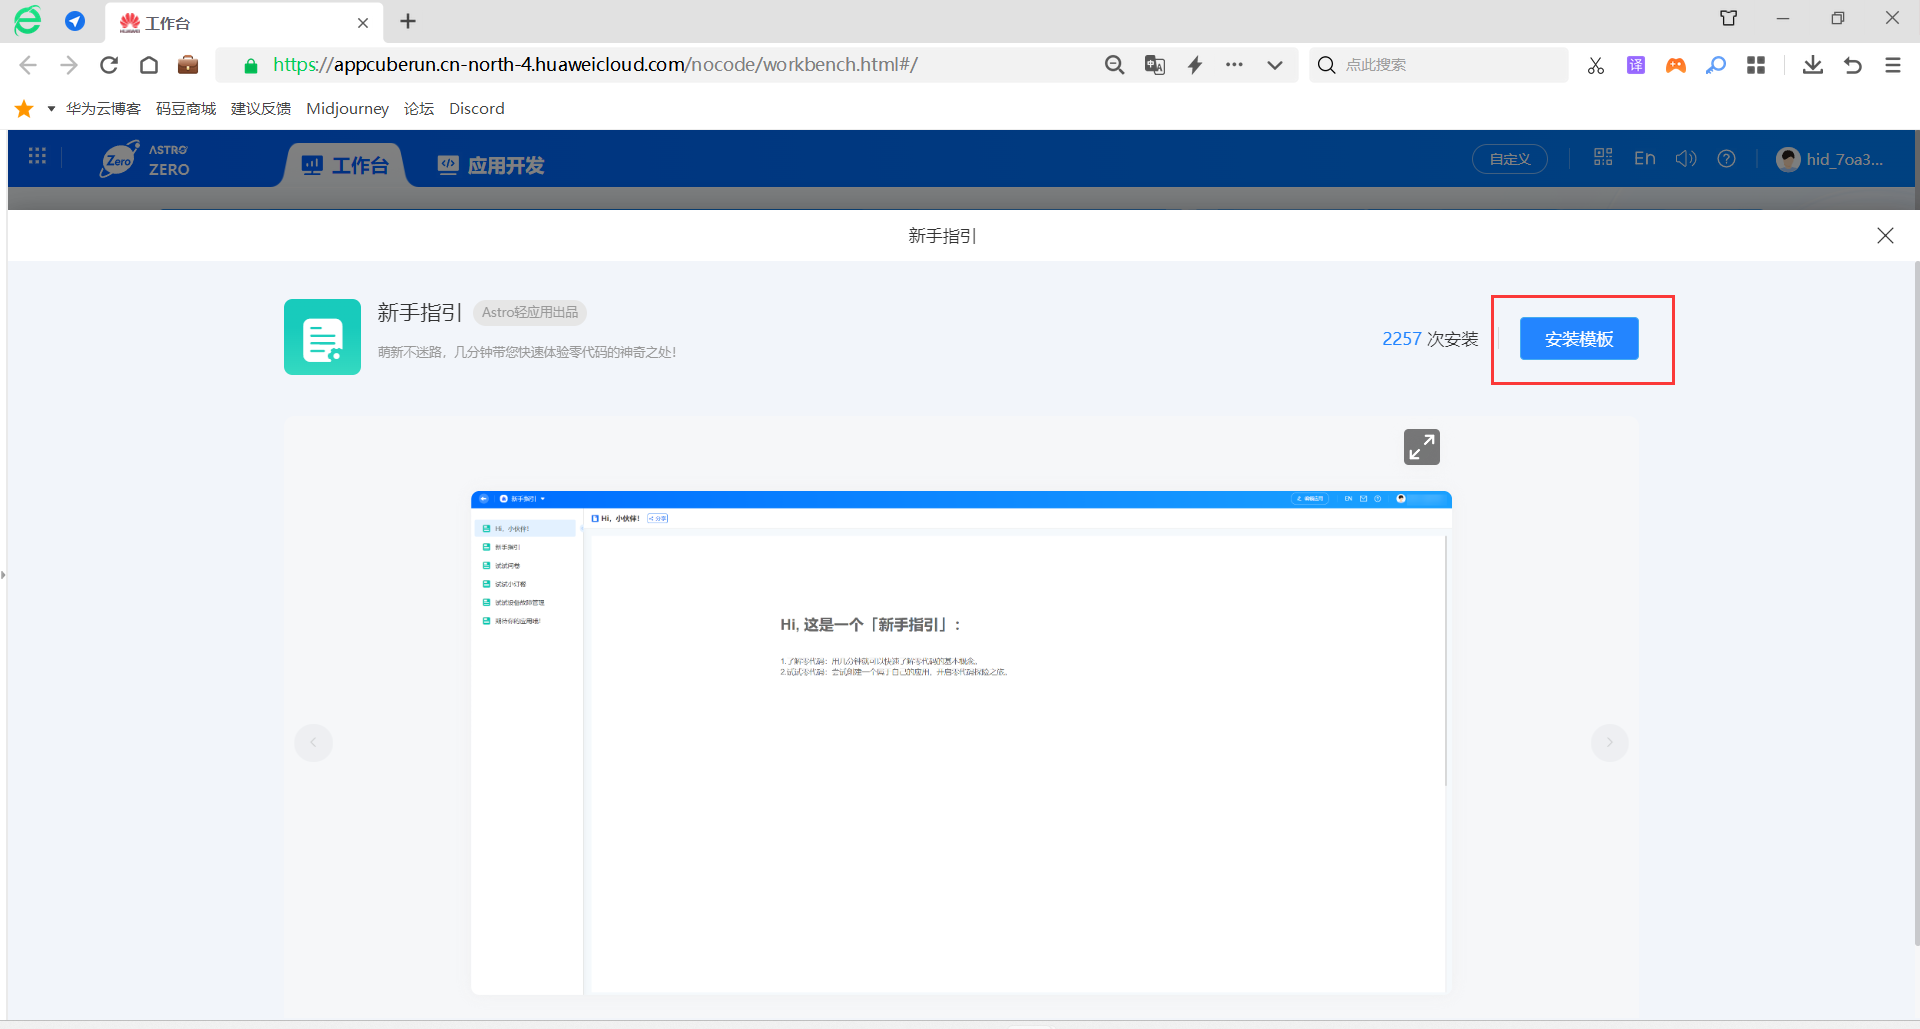Click the browser skin shirt icon
This screenshot has width=1920, height=1029.
[x=1729, y=18]
